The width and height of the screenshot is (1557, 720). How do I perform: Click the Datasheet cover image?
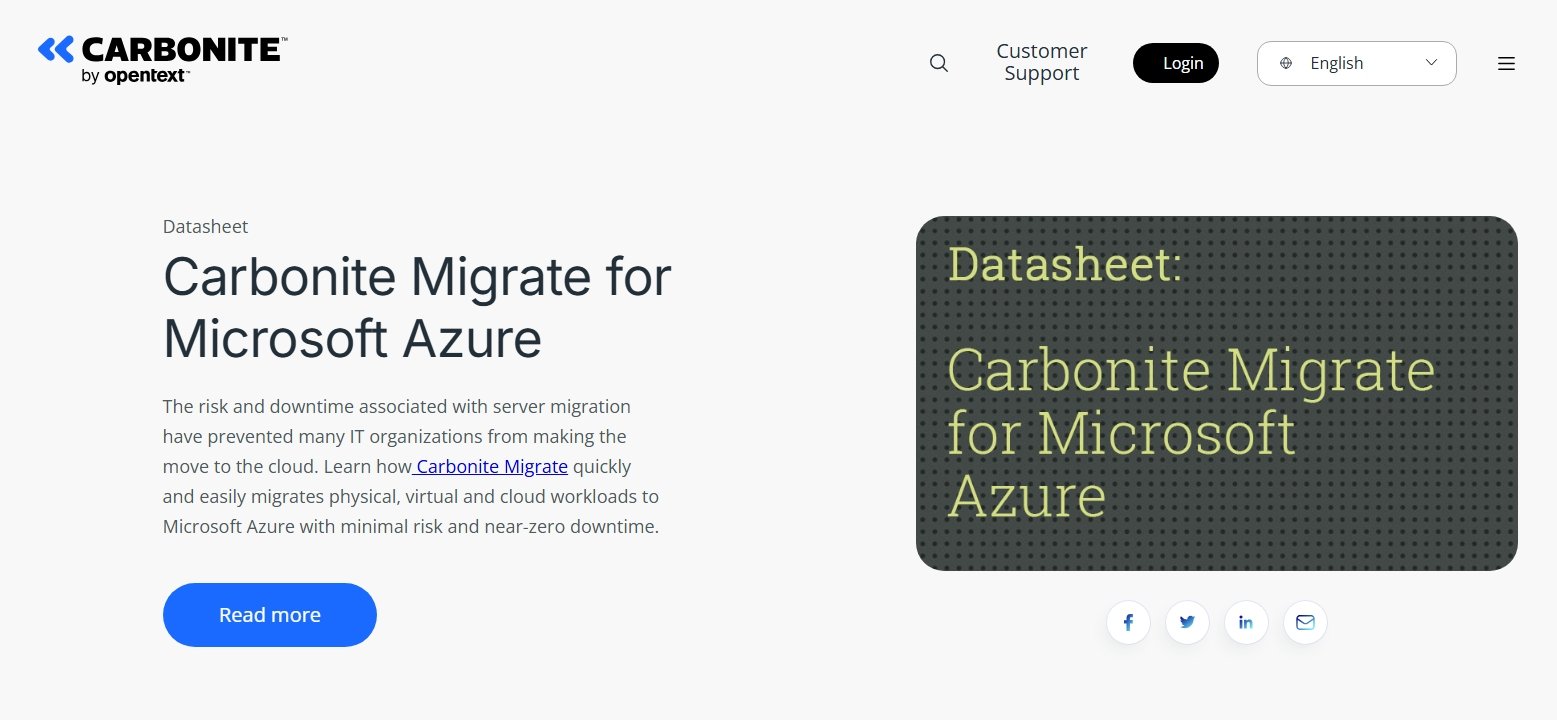1216,393
